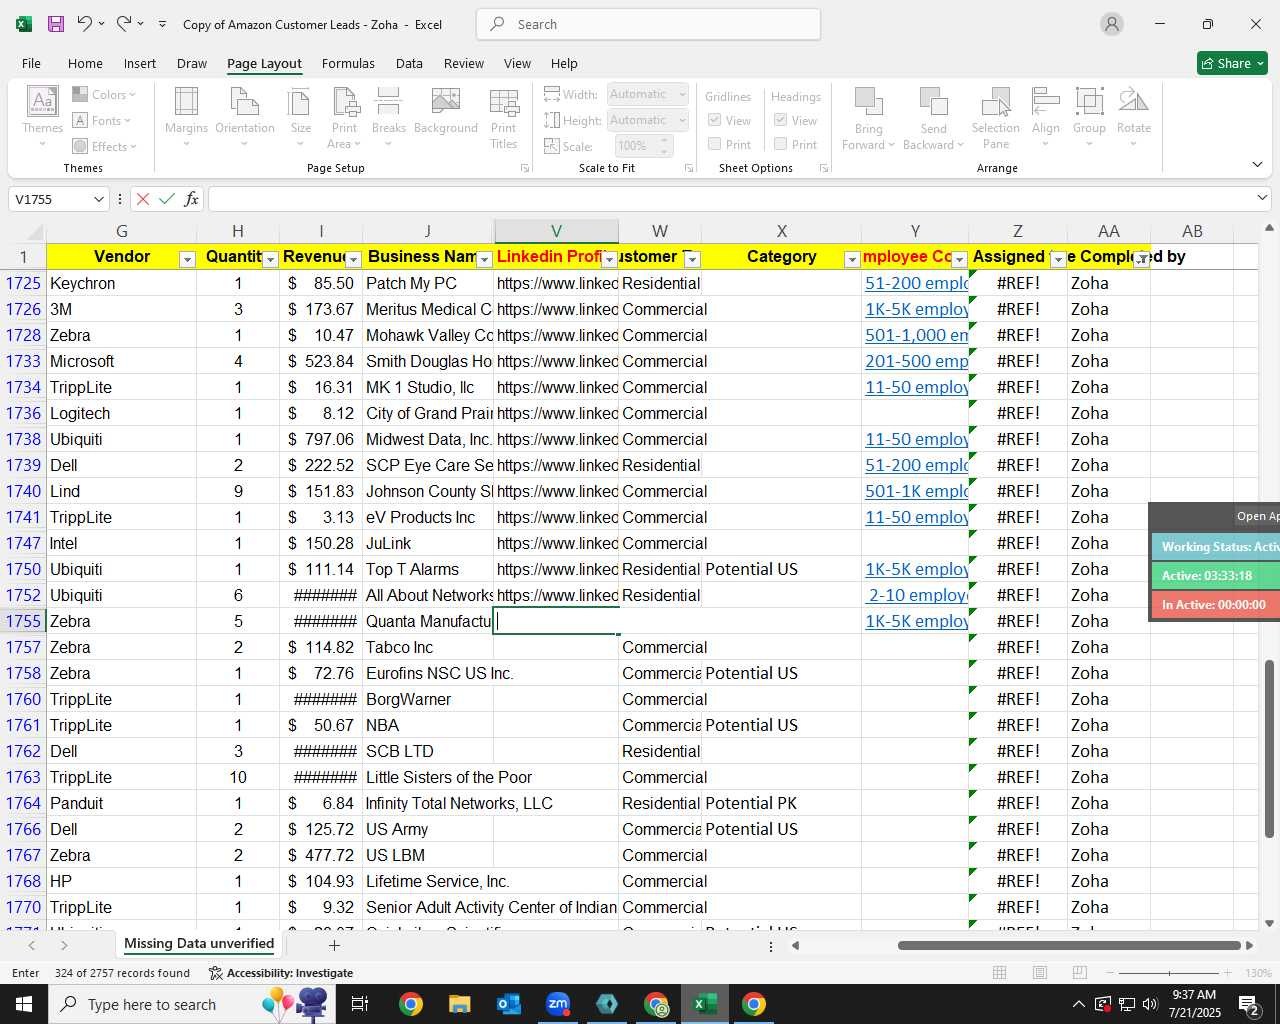The height and width of the screenshot is (1024, 1280).
Task: Click Accessibility: Investigate in status bar
Action: click(x=281, y=973)
